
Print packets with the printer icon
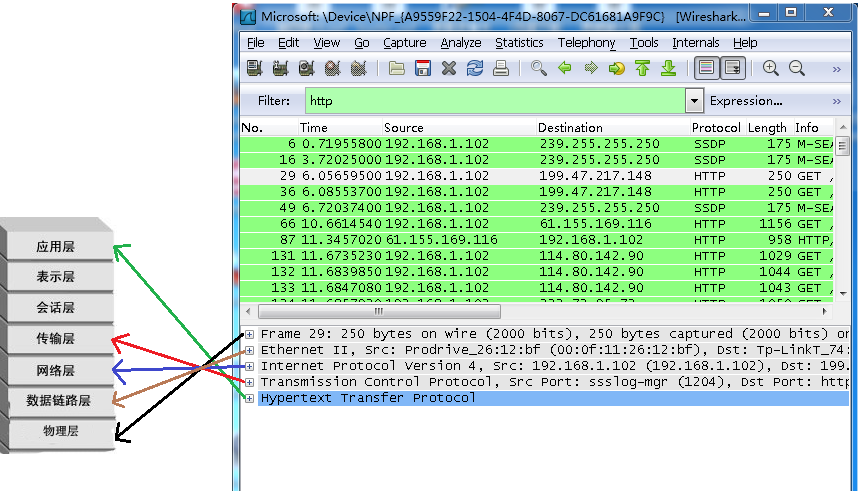(501, 68)
